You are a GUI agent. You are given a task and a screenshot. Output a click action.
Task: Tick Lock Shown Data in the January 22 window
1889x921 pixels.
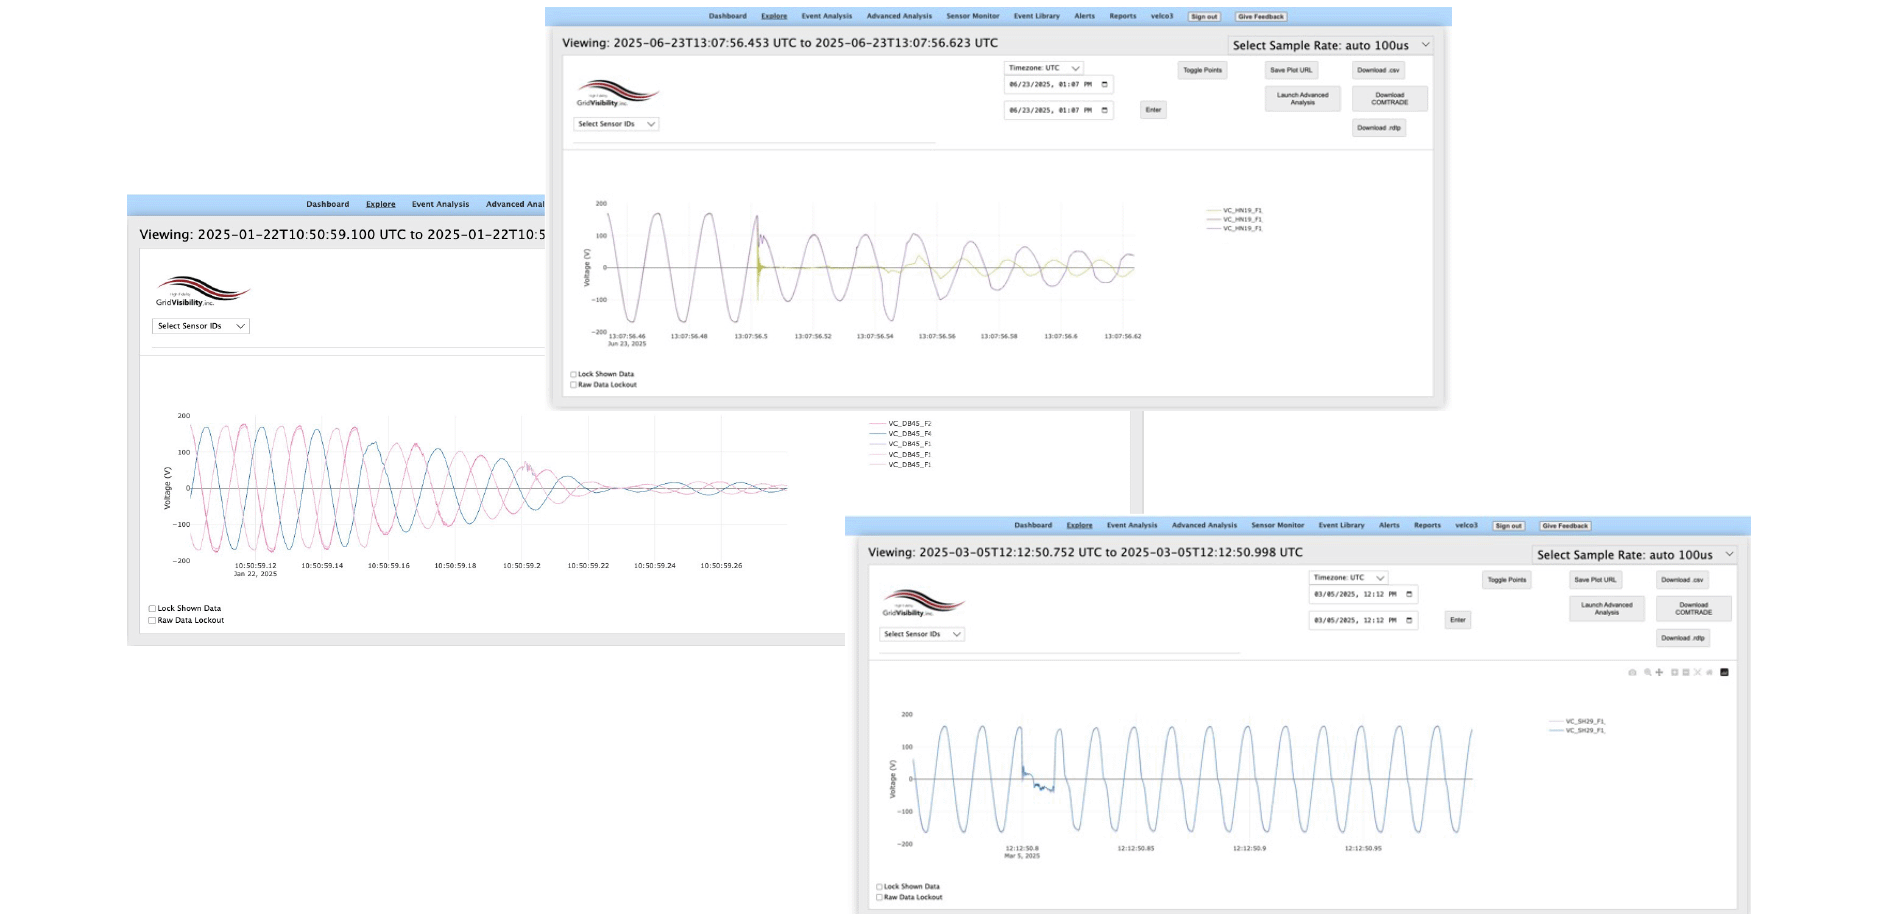(x=152, y=609)
